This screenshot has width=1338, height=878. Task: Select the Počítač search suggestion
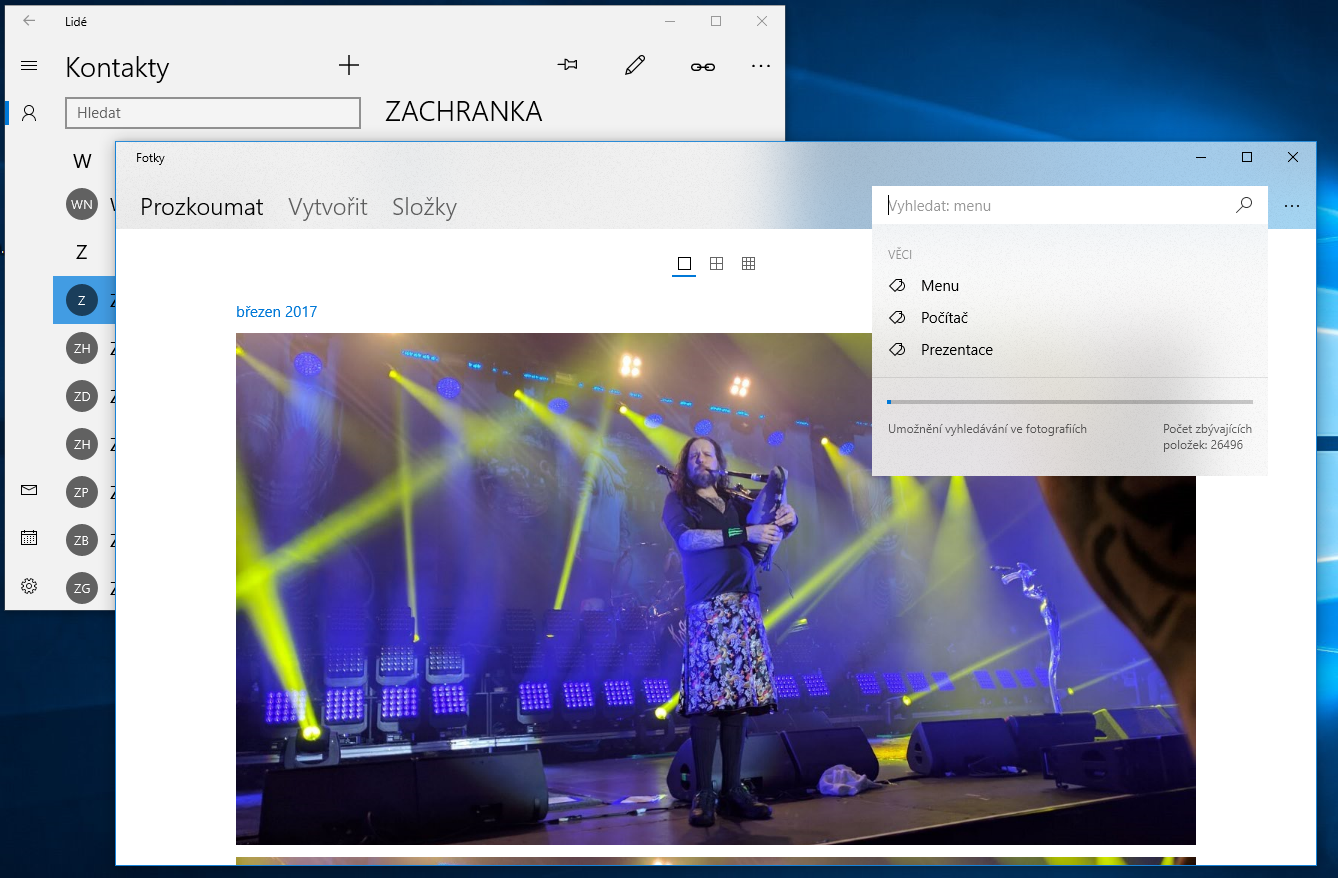(944, 318)
